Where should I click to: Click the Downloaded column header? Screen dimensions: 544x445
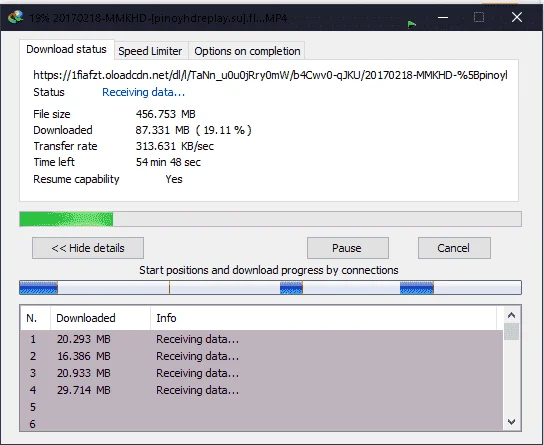(x=101, y=318)
